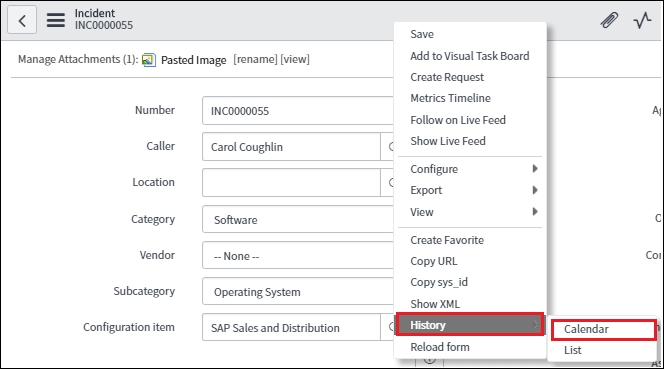Image resolution: width=664 pixels, height=369 pixels.
Task: Click the [view] attachment link
Action: coord(295,59)
